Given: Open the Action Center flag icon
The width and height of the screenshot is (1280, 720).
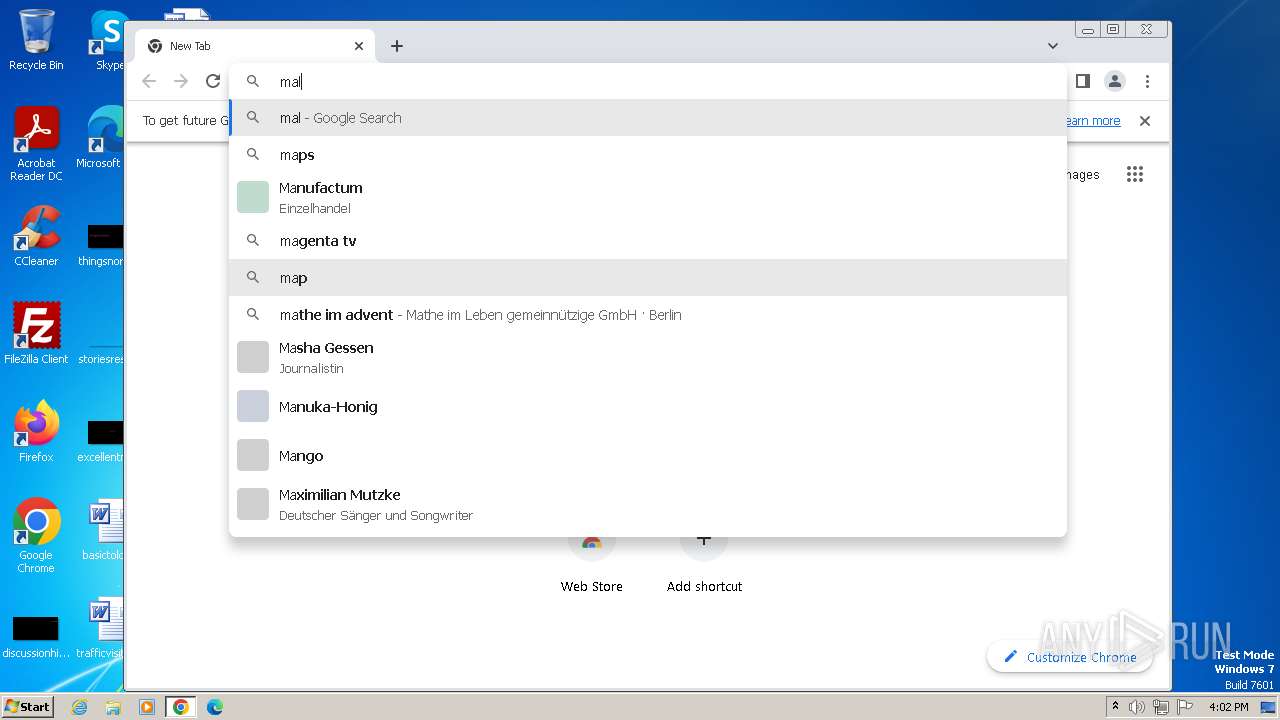Looking at the screenshot, I should 1184,707.
